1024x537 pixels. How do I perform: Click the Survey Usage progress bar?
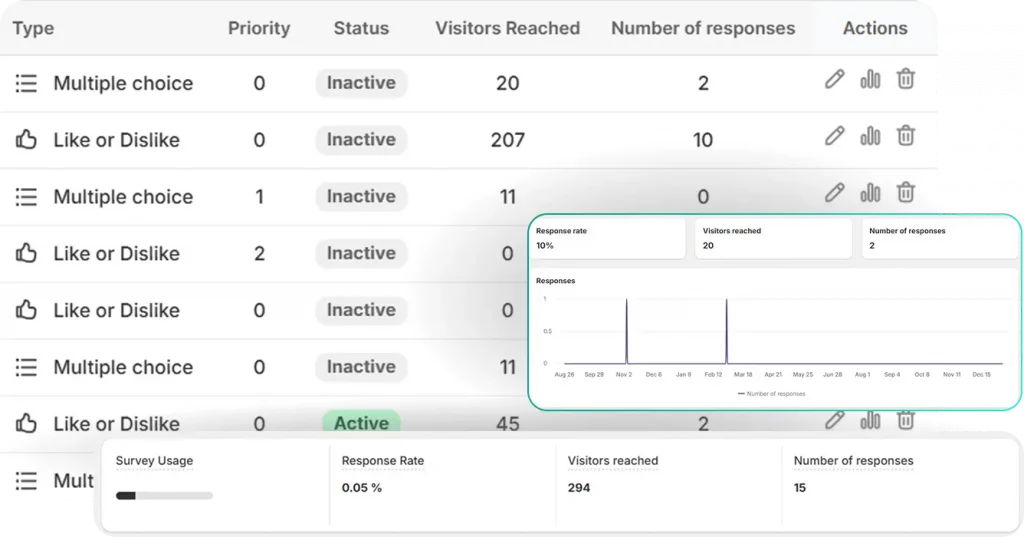(x=164, y=495)
